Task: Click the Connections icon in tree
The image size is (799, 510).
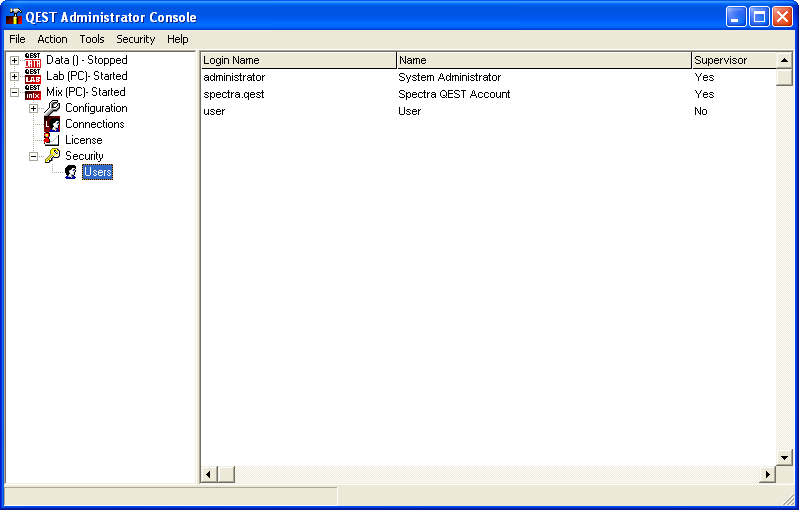Action: [52, 124]
